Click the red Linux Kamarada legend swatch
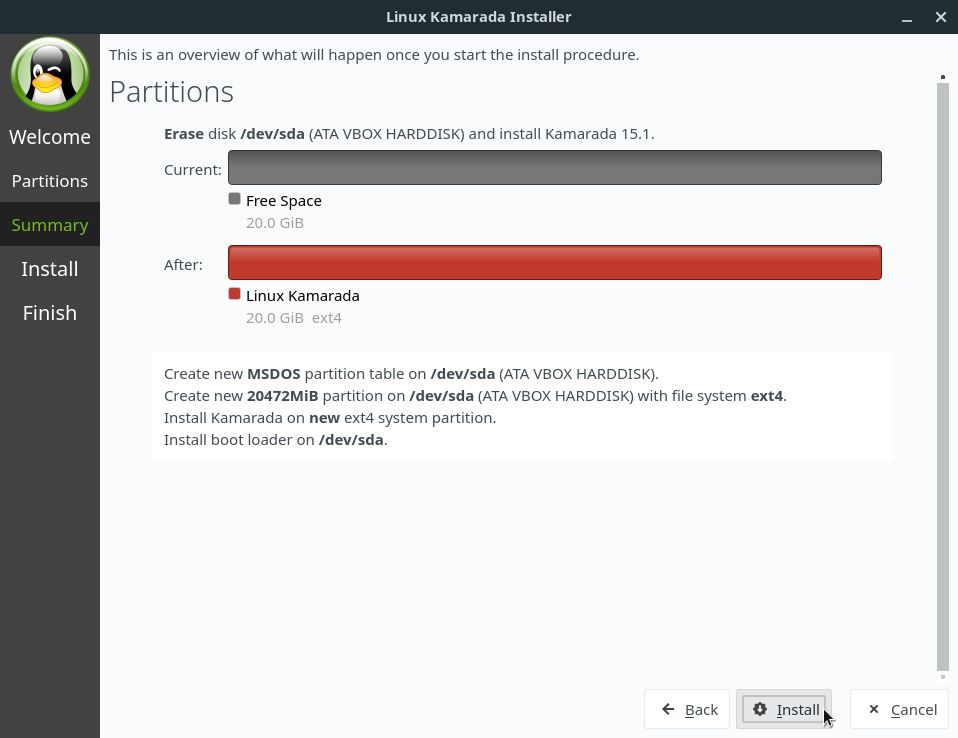The image size is (958, 738). (x=235, y=294)
